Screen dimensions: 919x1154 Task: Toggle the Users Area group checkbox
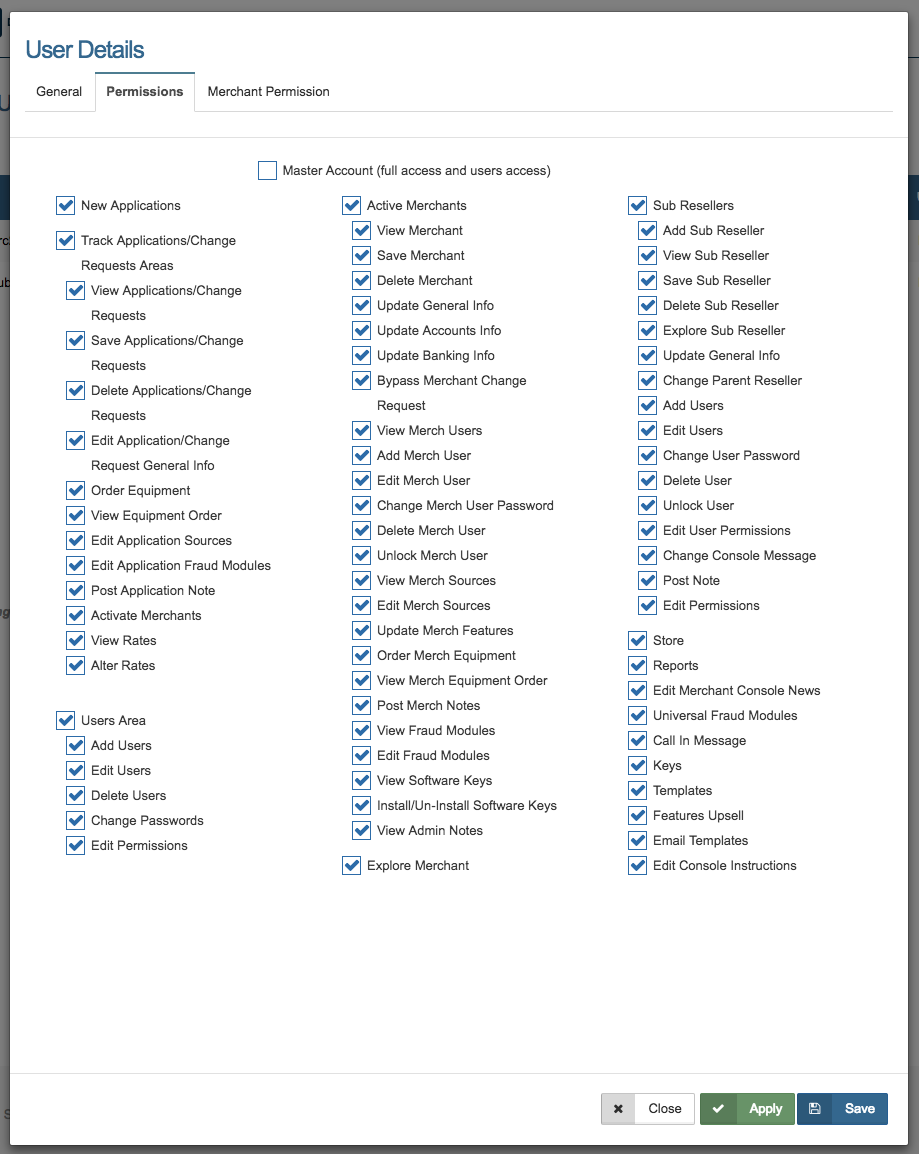point(66,721)
